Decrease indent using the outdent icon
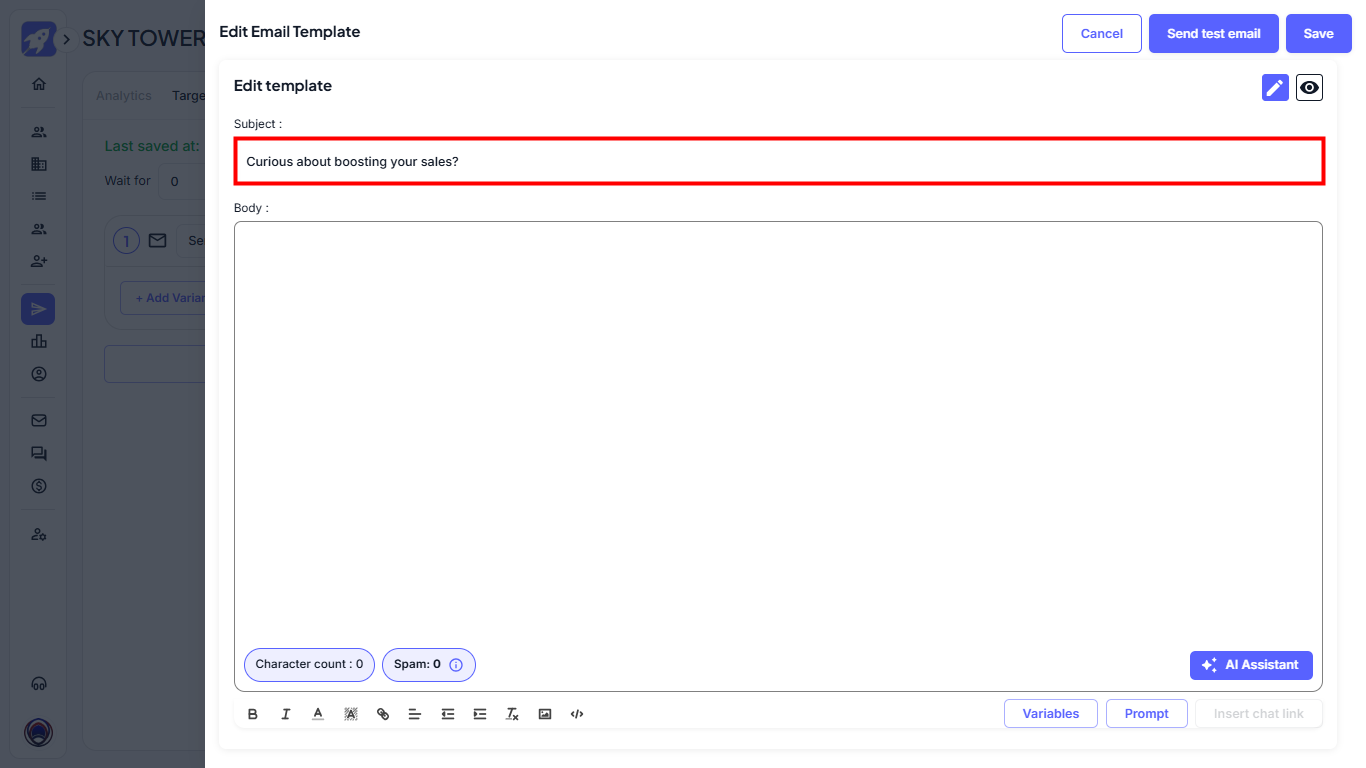Image resolution: width=1366 pixels, height=768 pixels. (x=448, y=714)
